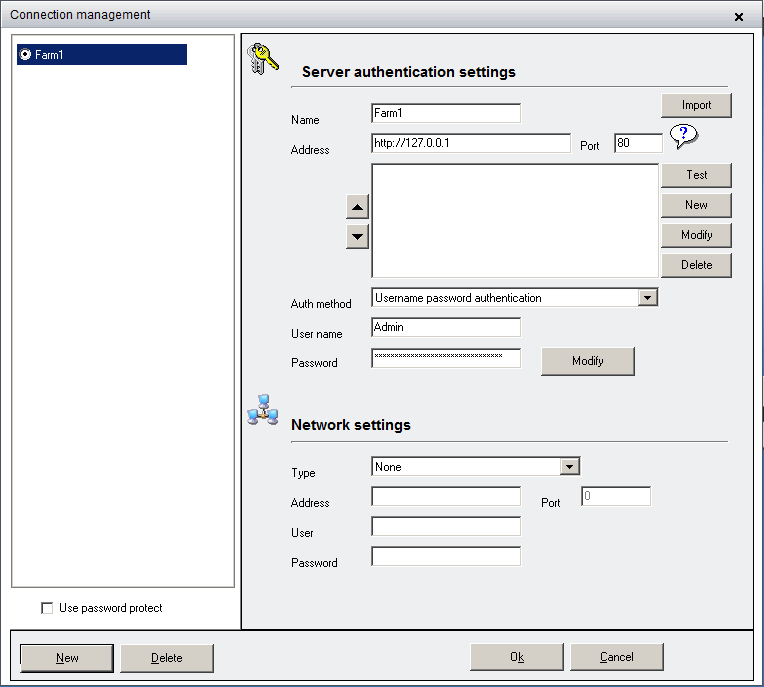Click the network icon beside Network settings
764x687 pixels.
coord(262,411)
